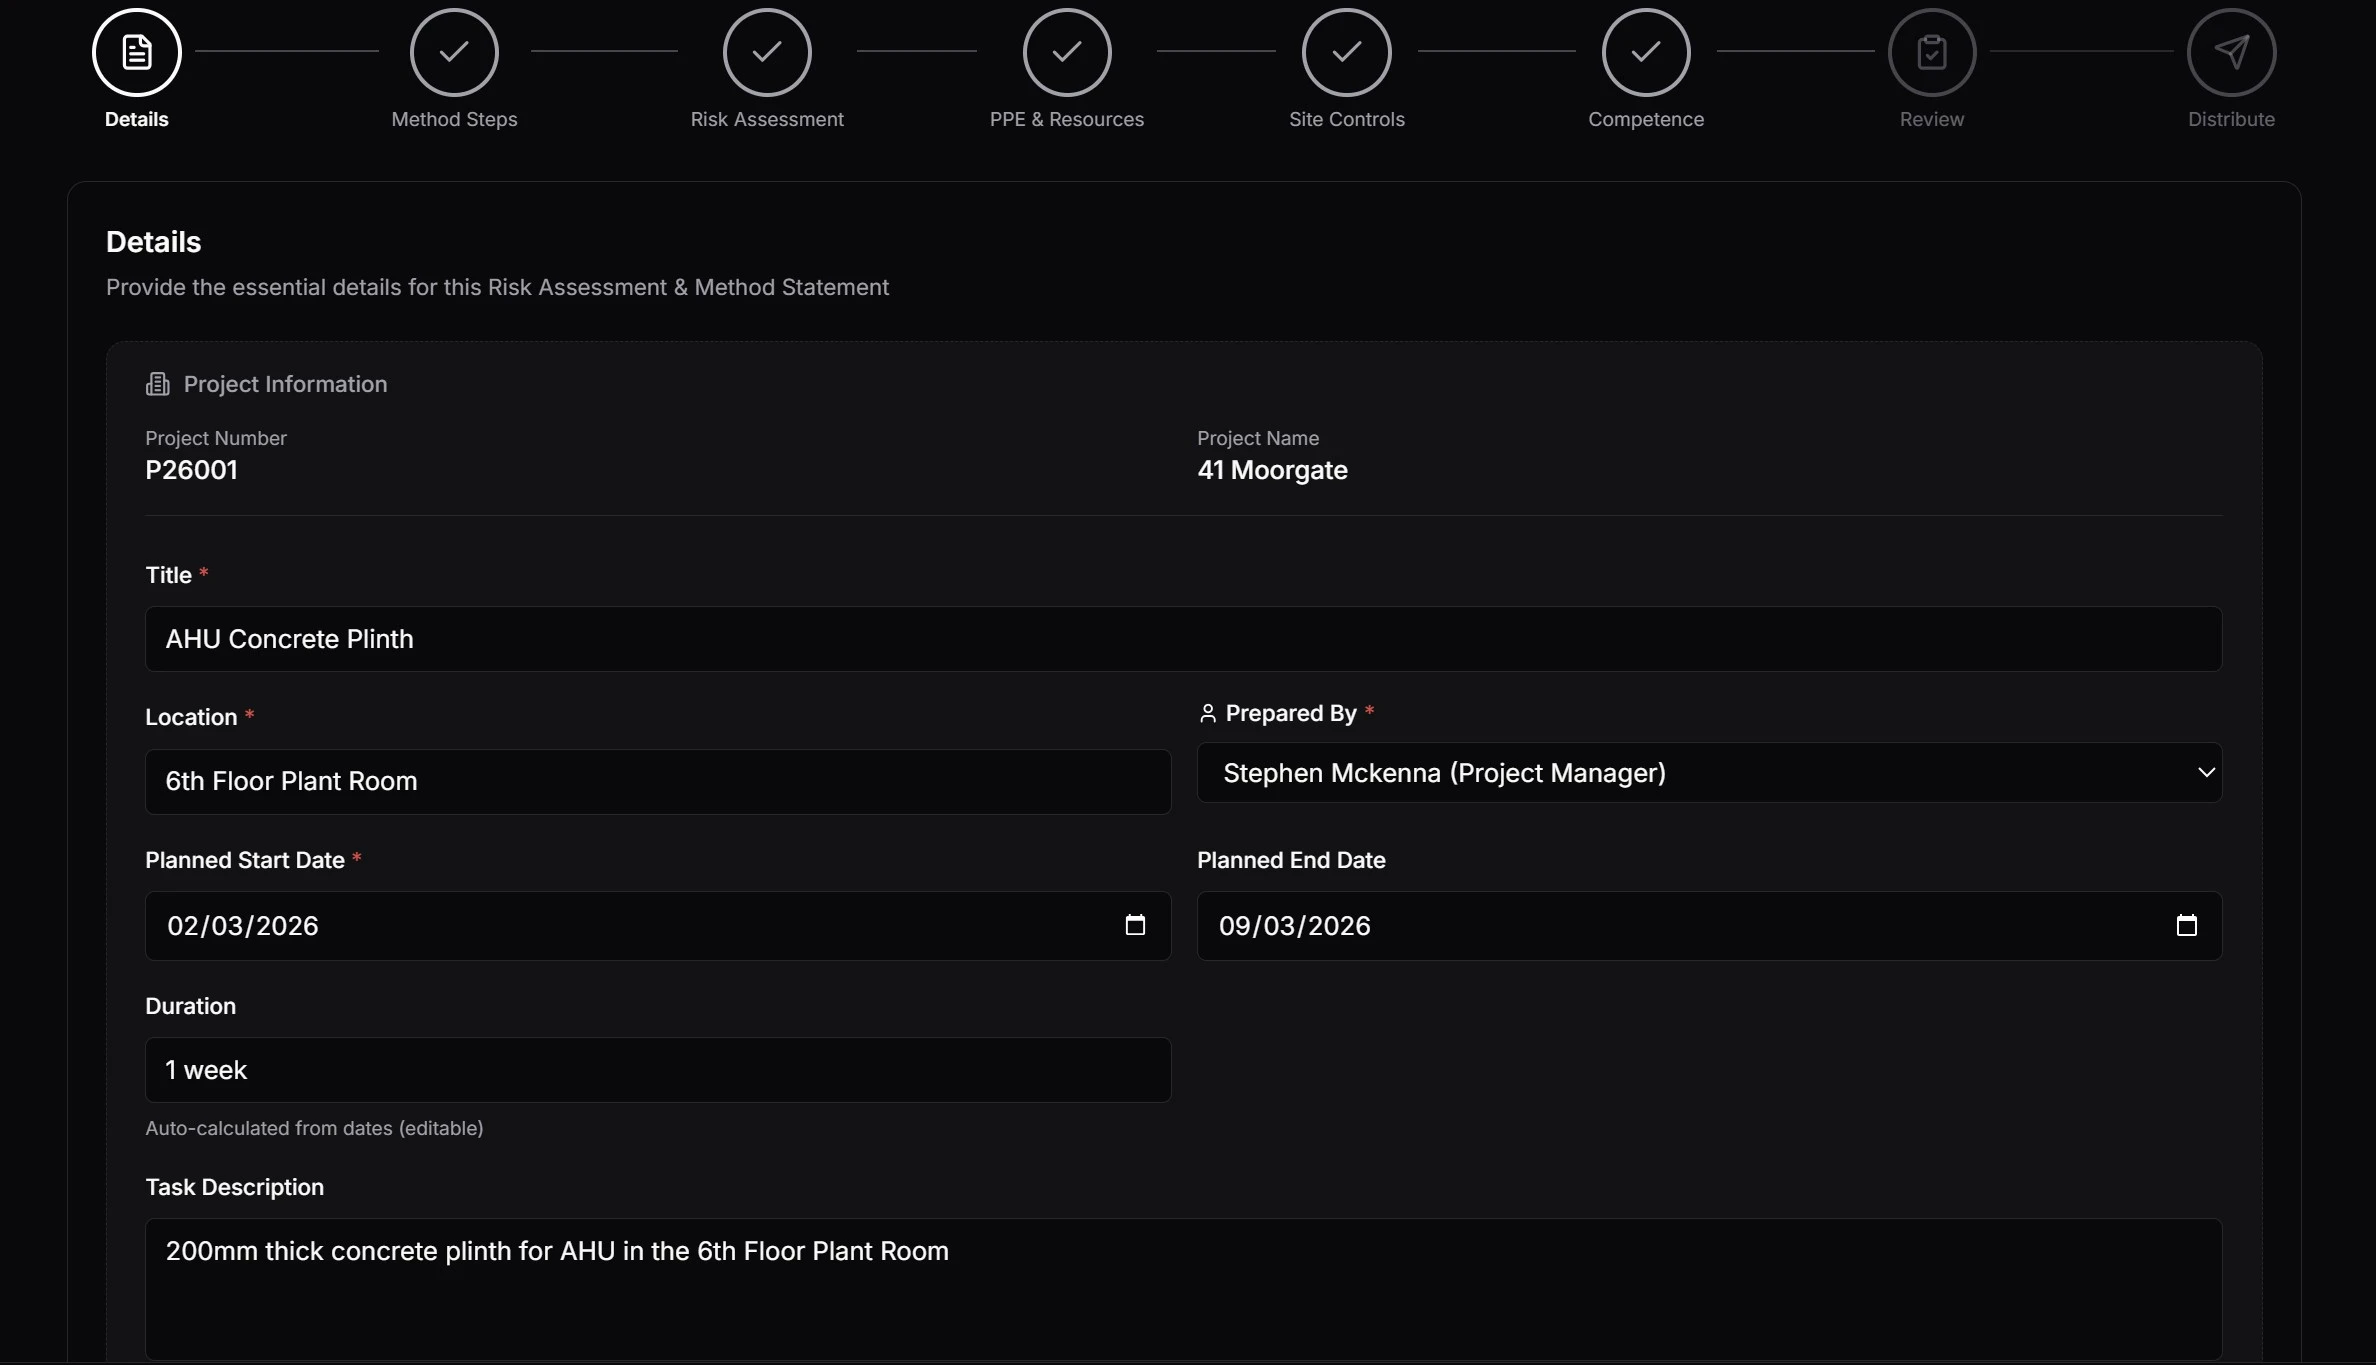Edit the Duration field showing 1 week
2376x1365 pixels.
coord(657,1069)
